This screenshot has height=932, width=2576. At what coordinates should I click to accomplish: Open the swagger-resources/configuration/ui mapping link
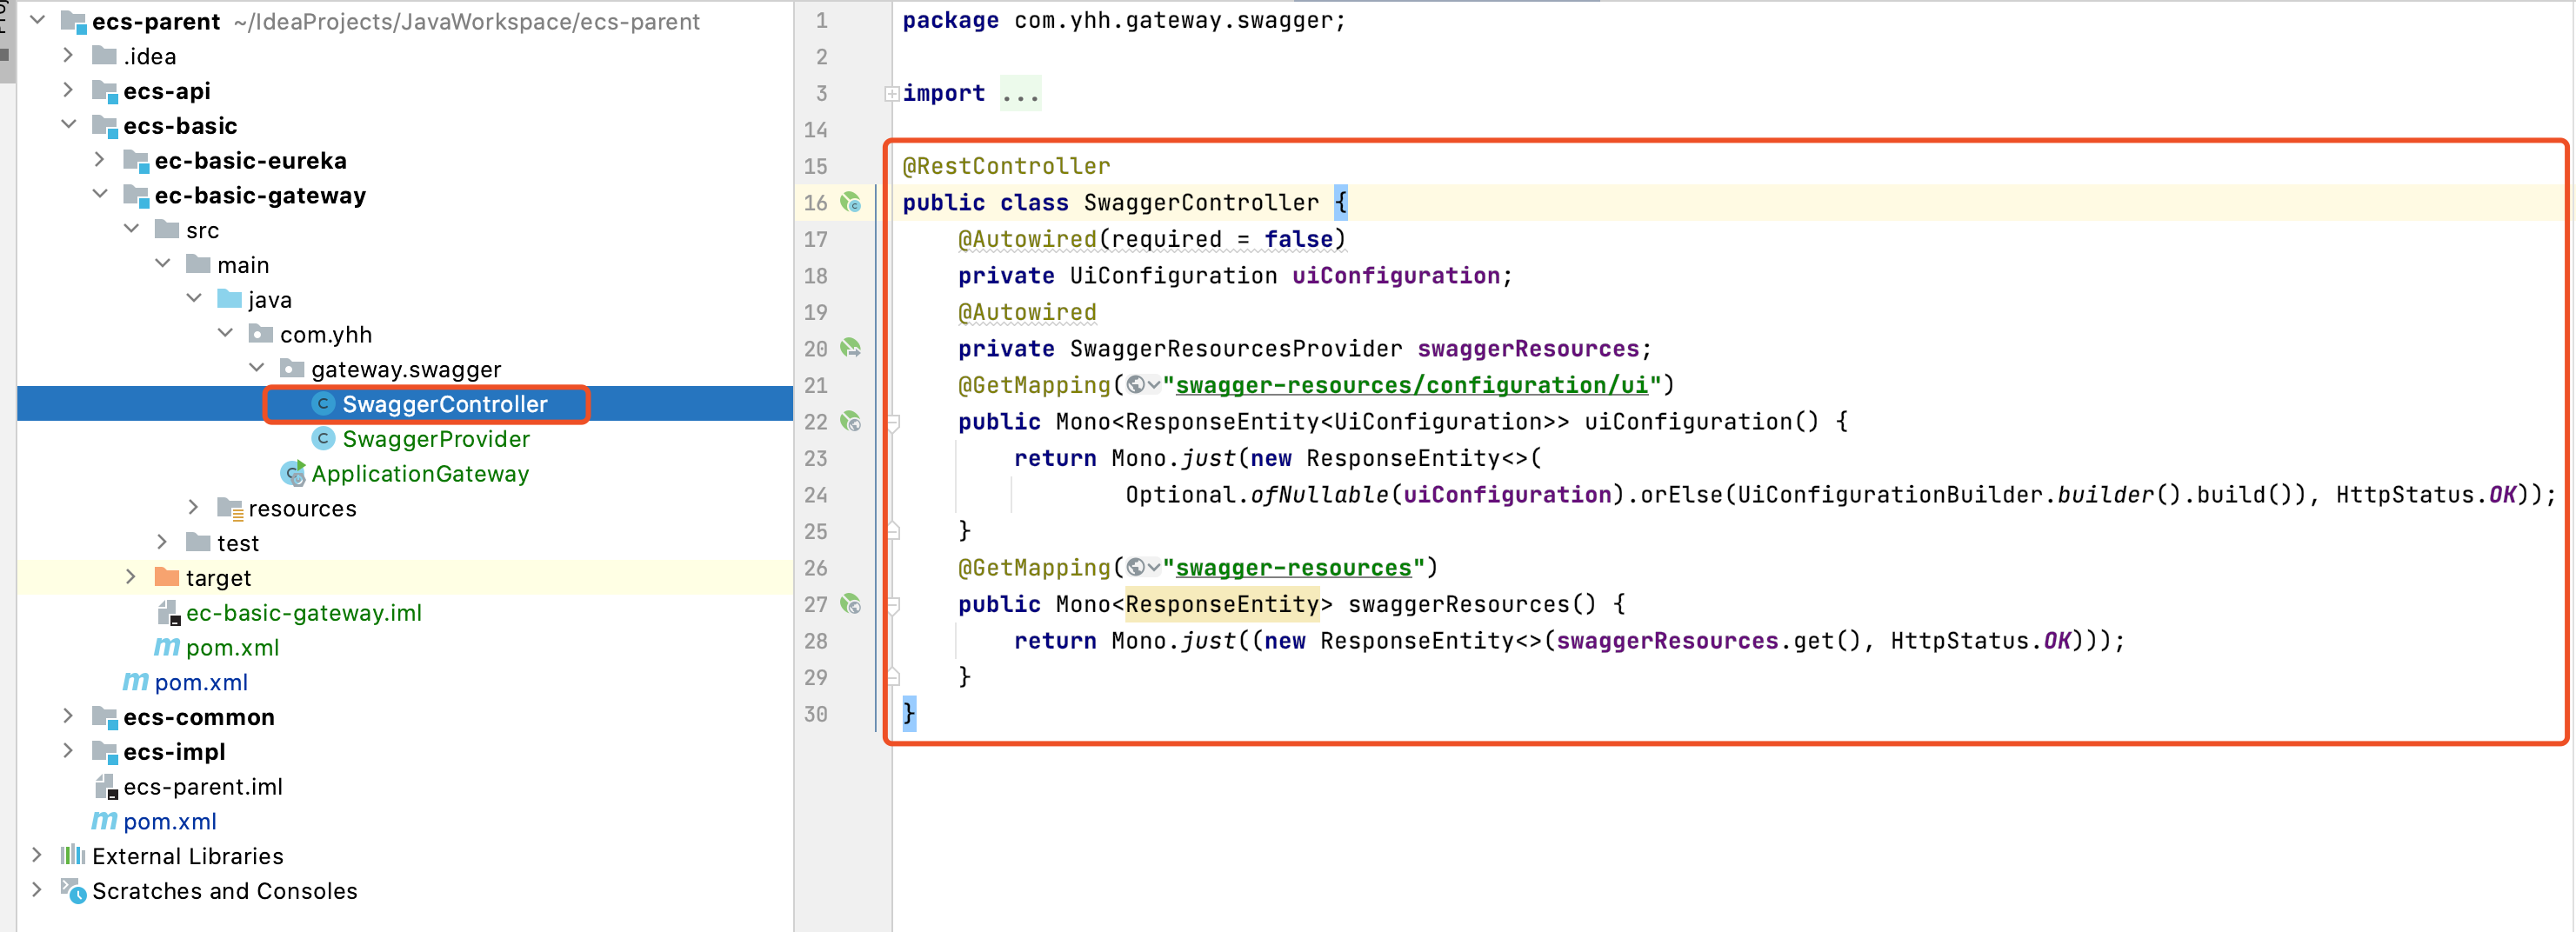[x=1411, y=386]
